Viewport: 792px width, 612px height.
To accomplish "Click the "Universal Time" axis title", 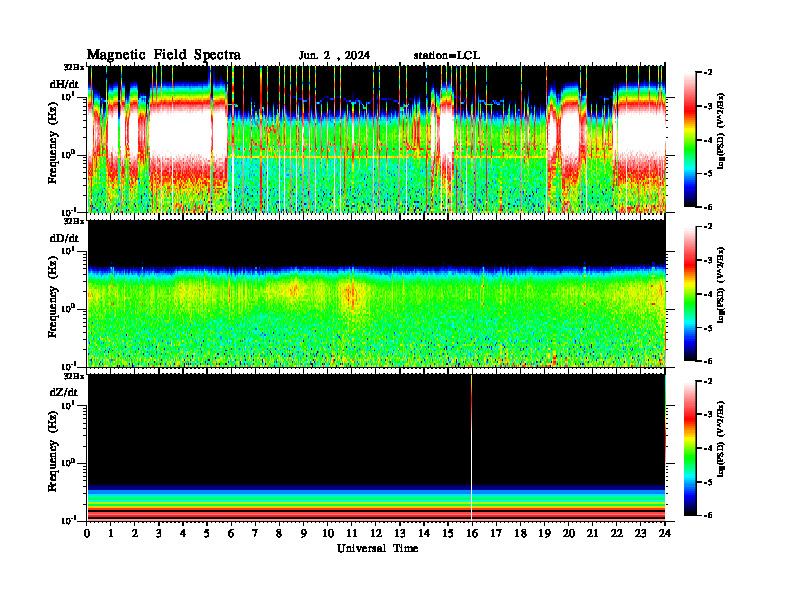I will pos(377,548).
